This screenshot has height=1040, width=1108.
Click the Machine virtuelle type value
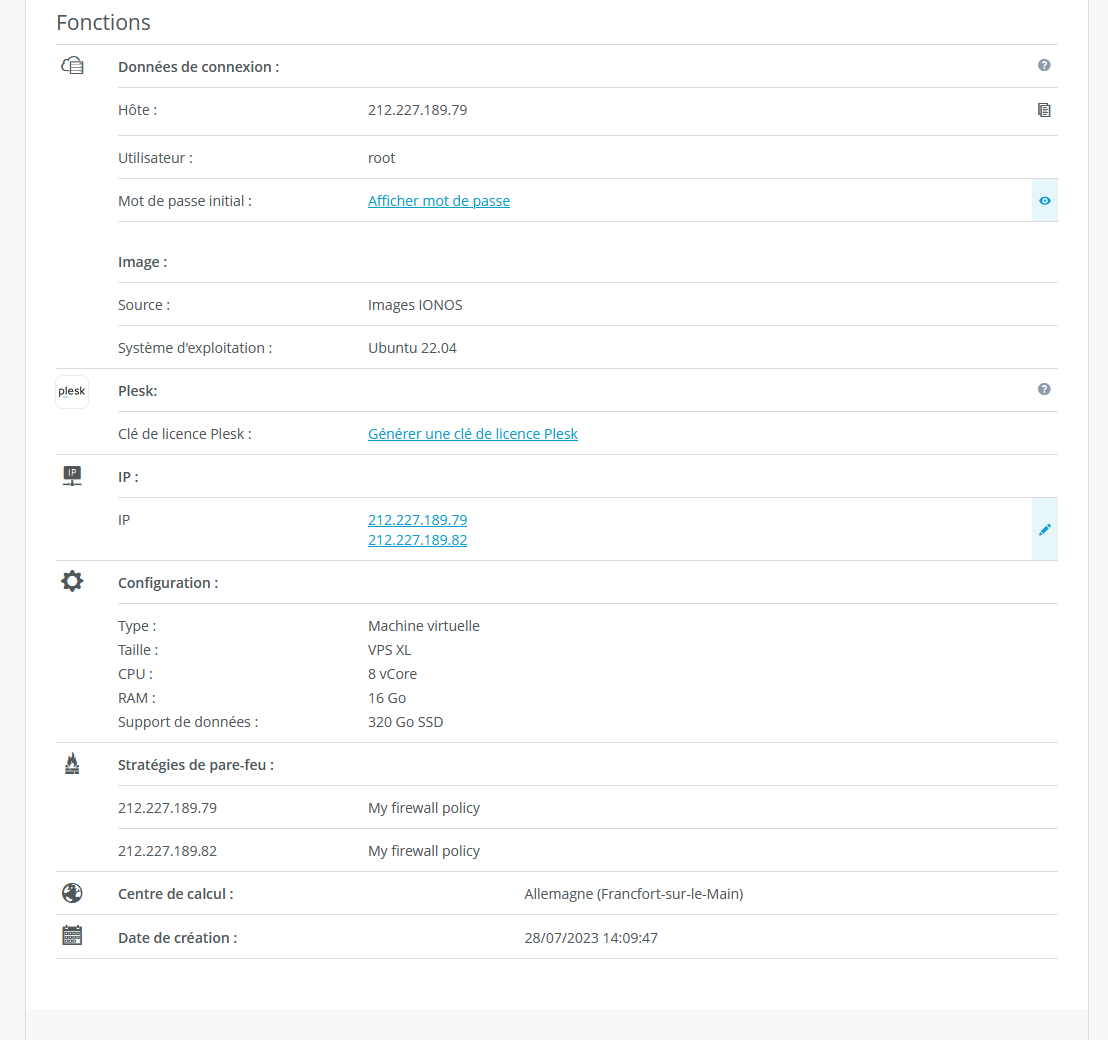click(x=423, y=626)
